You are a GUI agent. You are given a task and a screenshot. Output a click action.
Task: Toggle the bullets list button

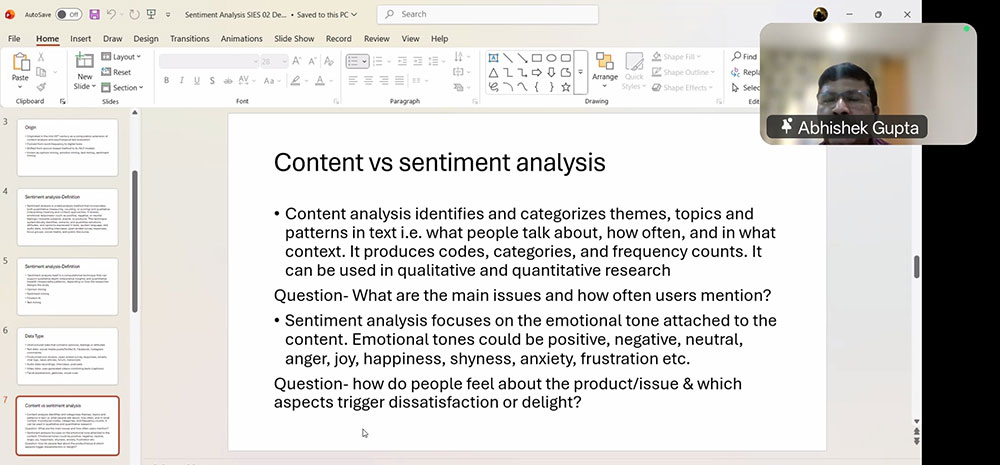coord(355,61)
